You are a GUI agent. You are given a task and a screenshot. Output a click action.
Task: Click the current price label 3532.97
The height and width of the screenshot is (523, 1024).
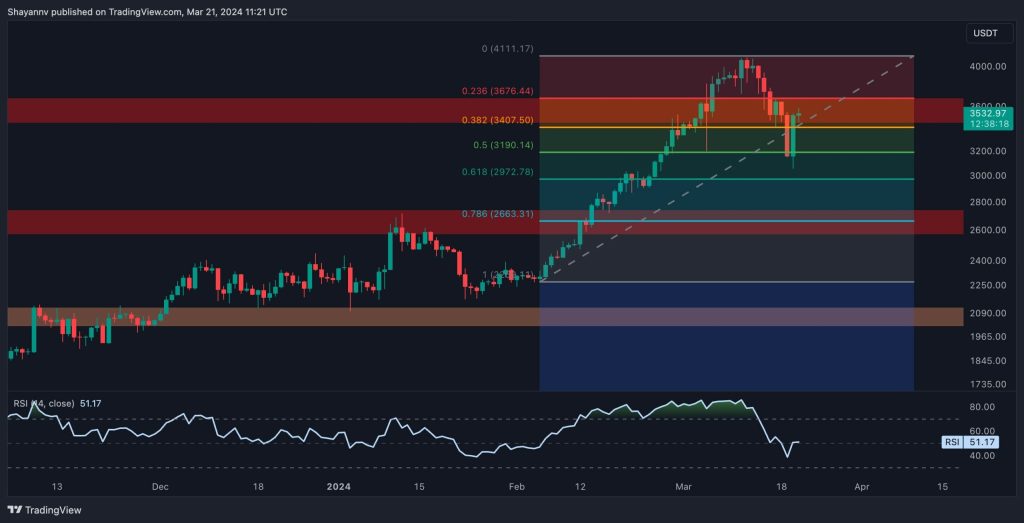[x=985, y=114]
